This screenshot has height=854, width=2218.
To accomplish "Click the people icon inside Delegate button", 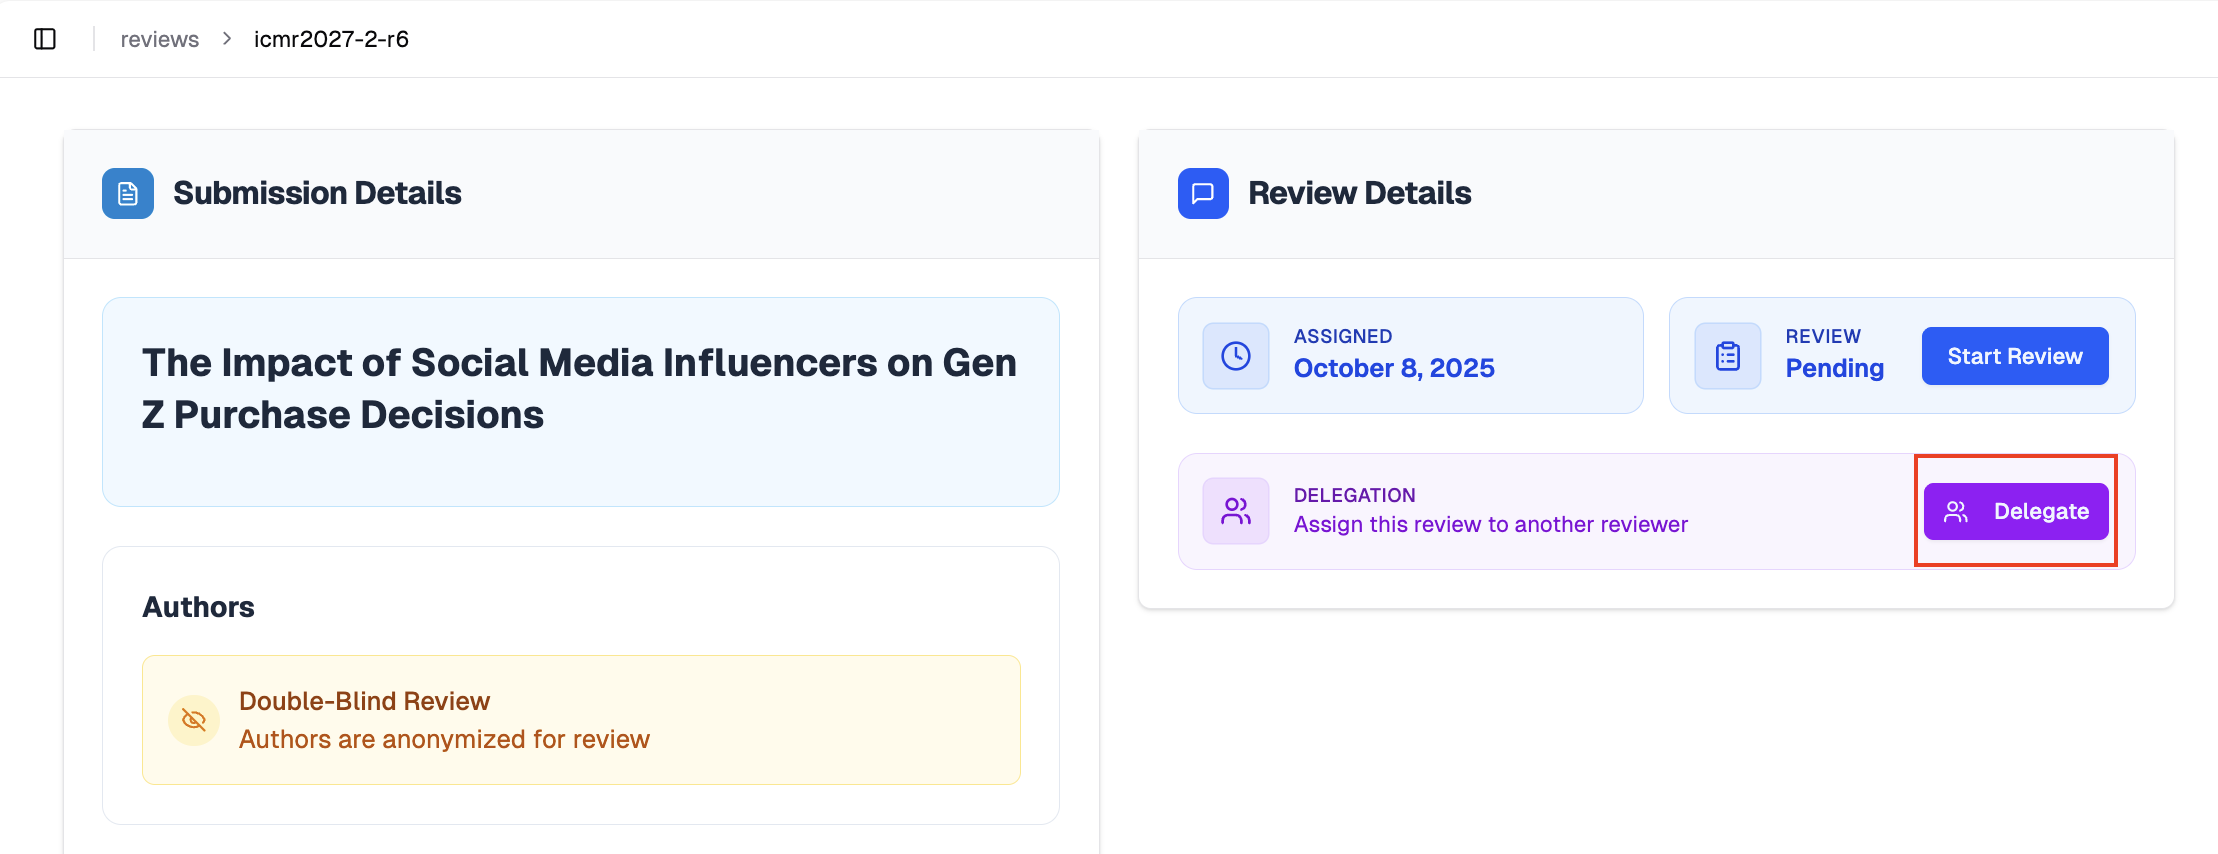I will tap(1956, 512).
